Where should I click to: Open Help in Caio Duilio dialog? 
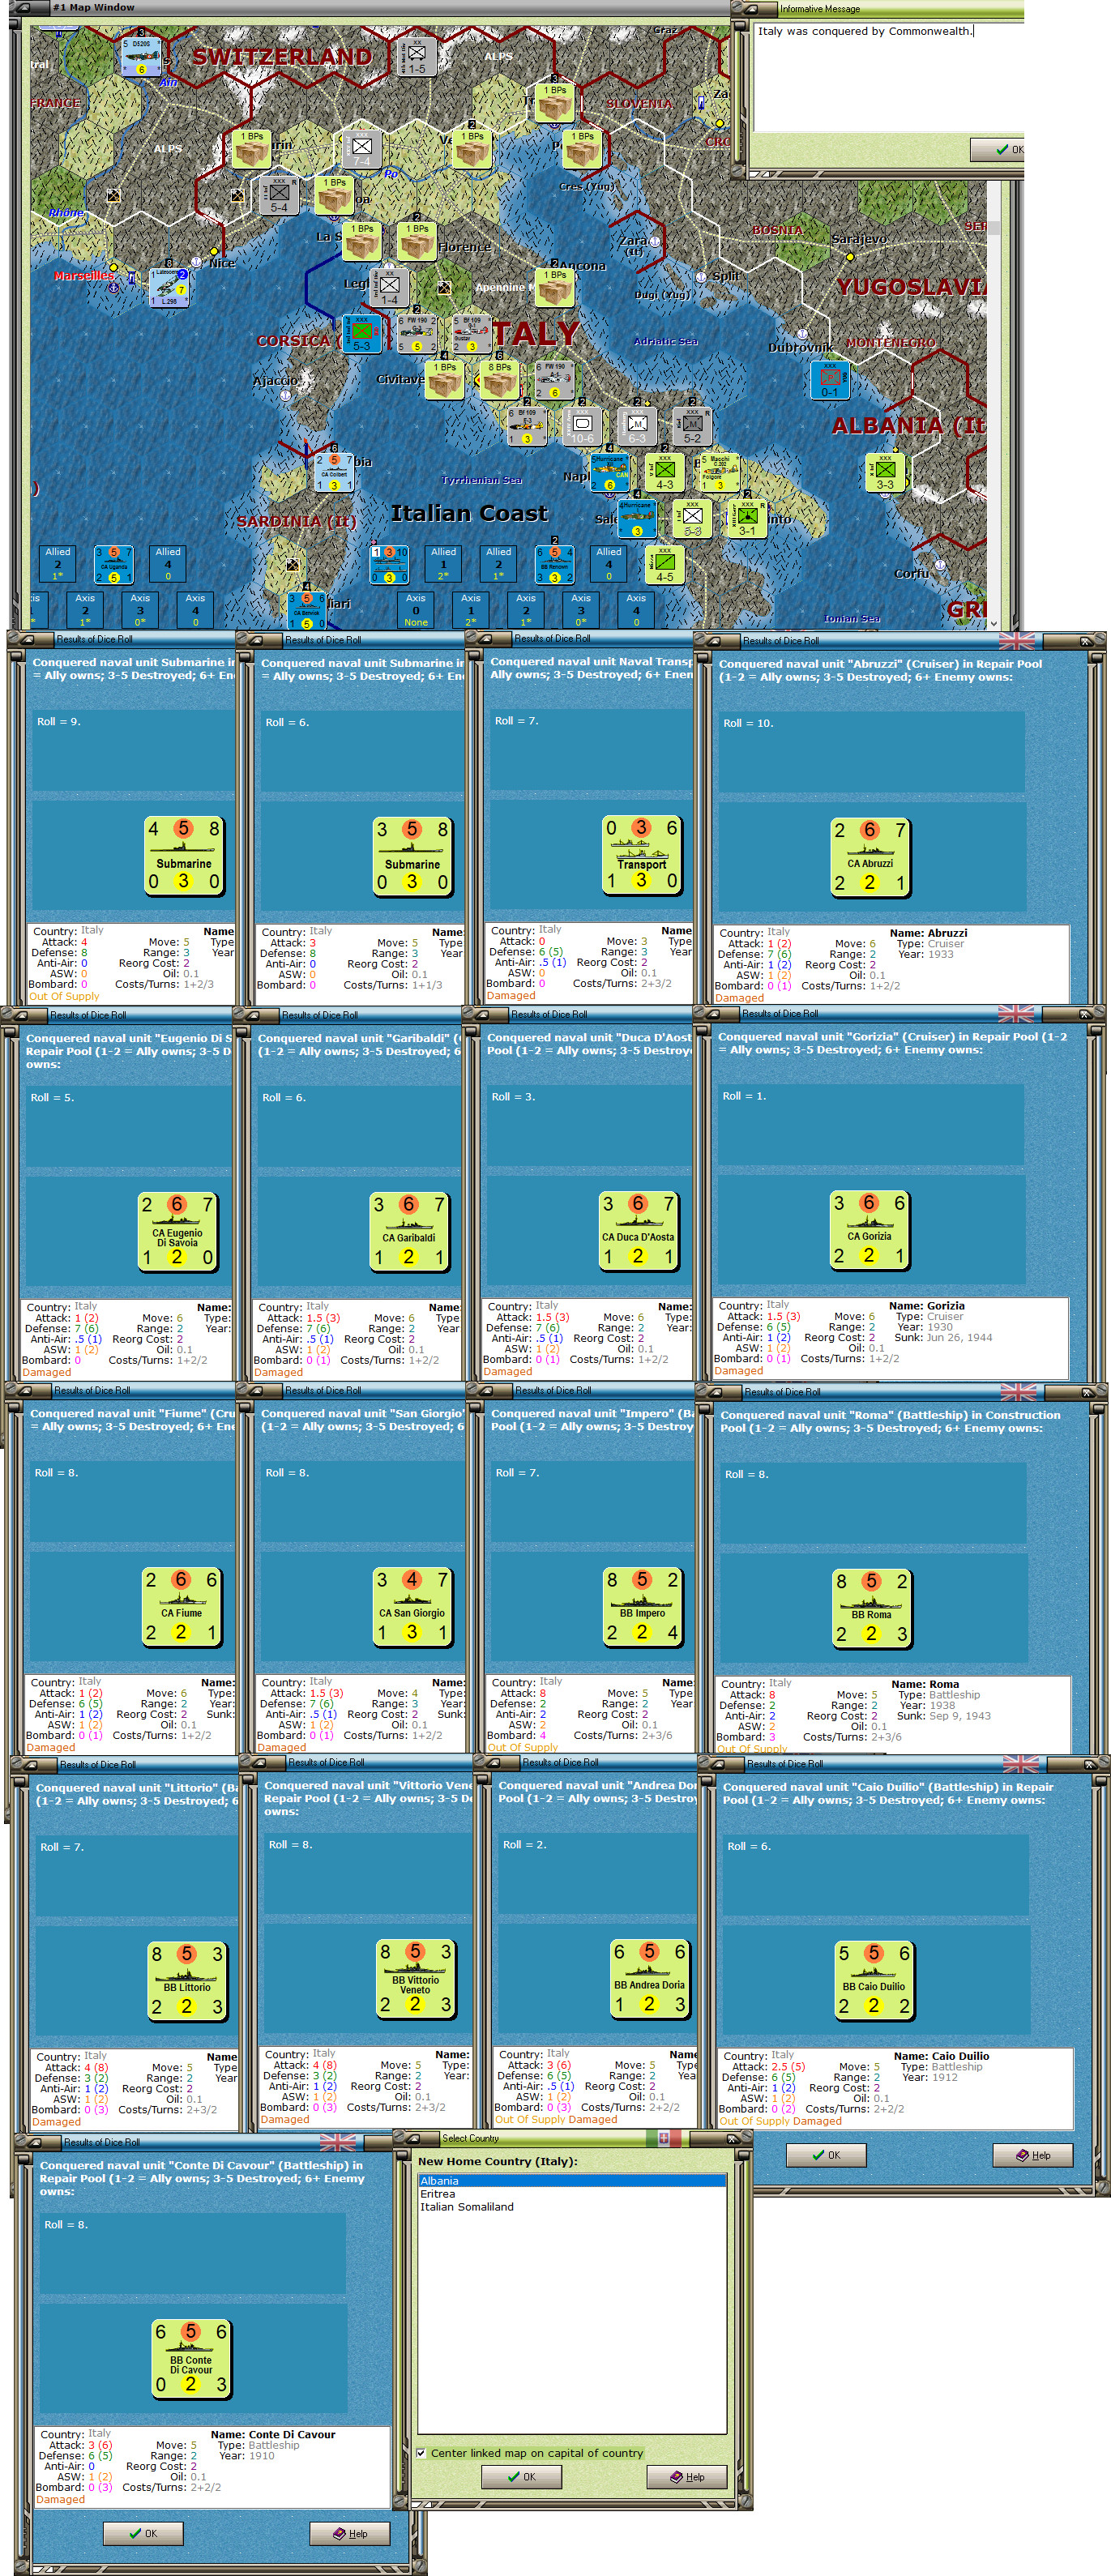[x=1032, y=2155]
